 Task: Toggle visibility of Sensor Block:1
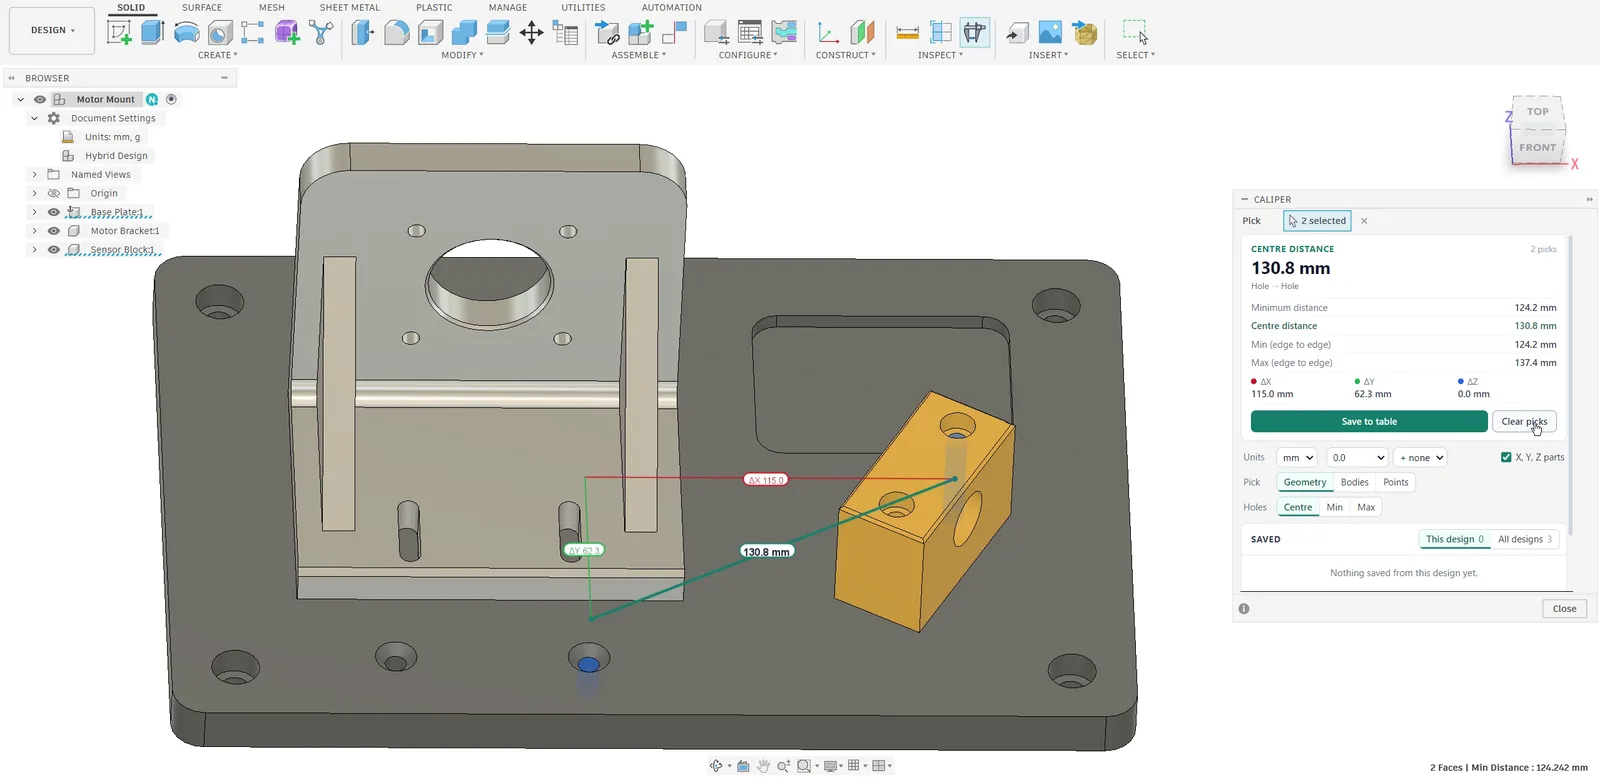tap(54, 250)
